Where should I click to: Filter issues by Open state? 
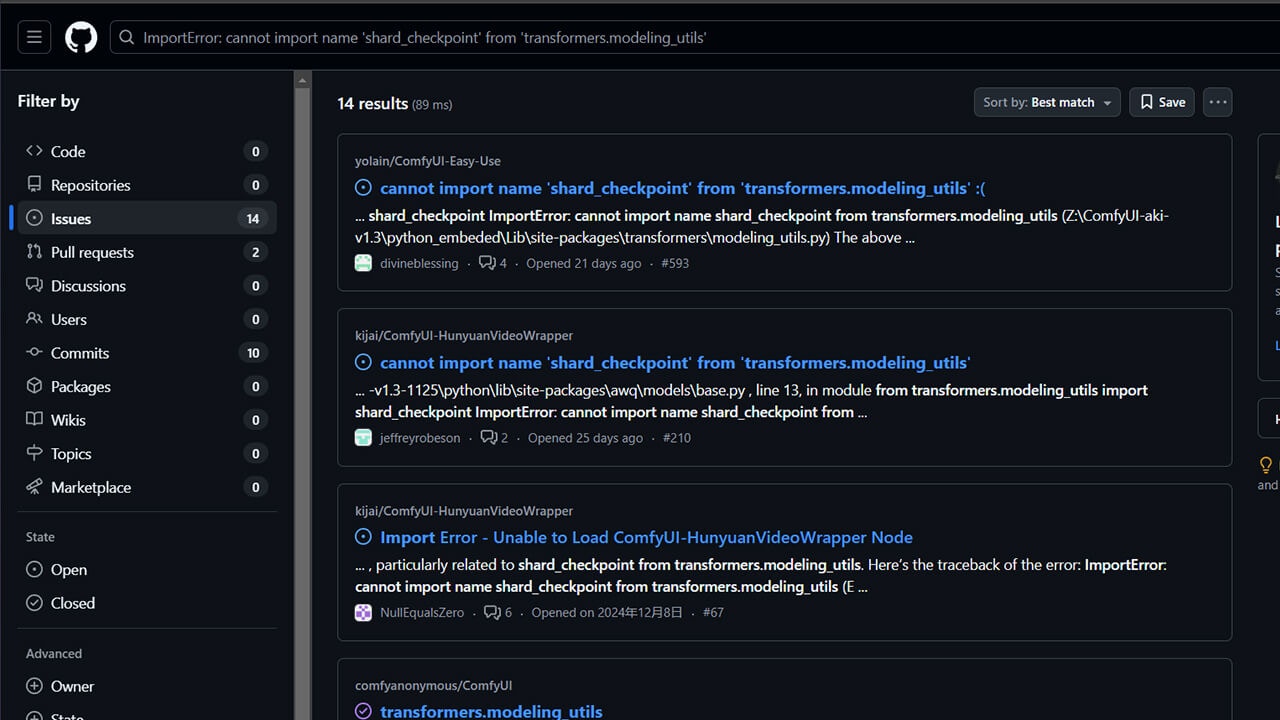(x=147, y=570)
